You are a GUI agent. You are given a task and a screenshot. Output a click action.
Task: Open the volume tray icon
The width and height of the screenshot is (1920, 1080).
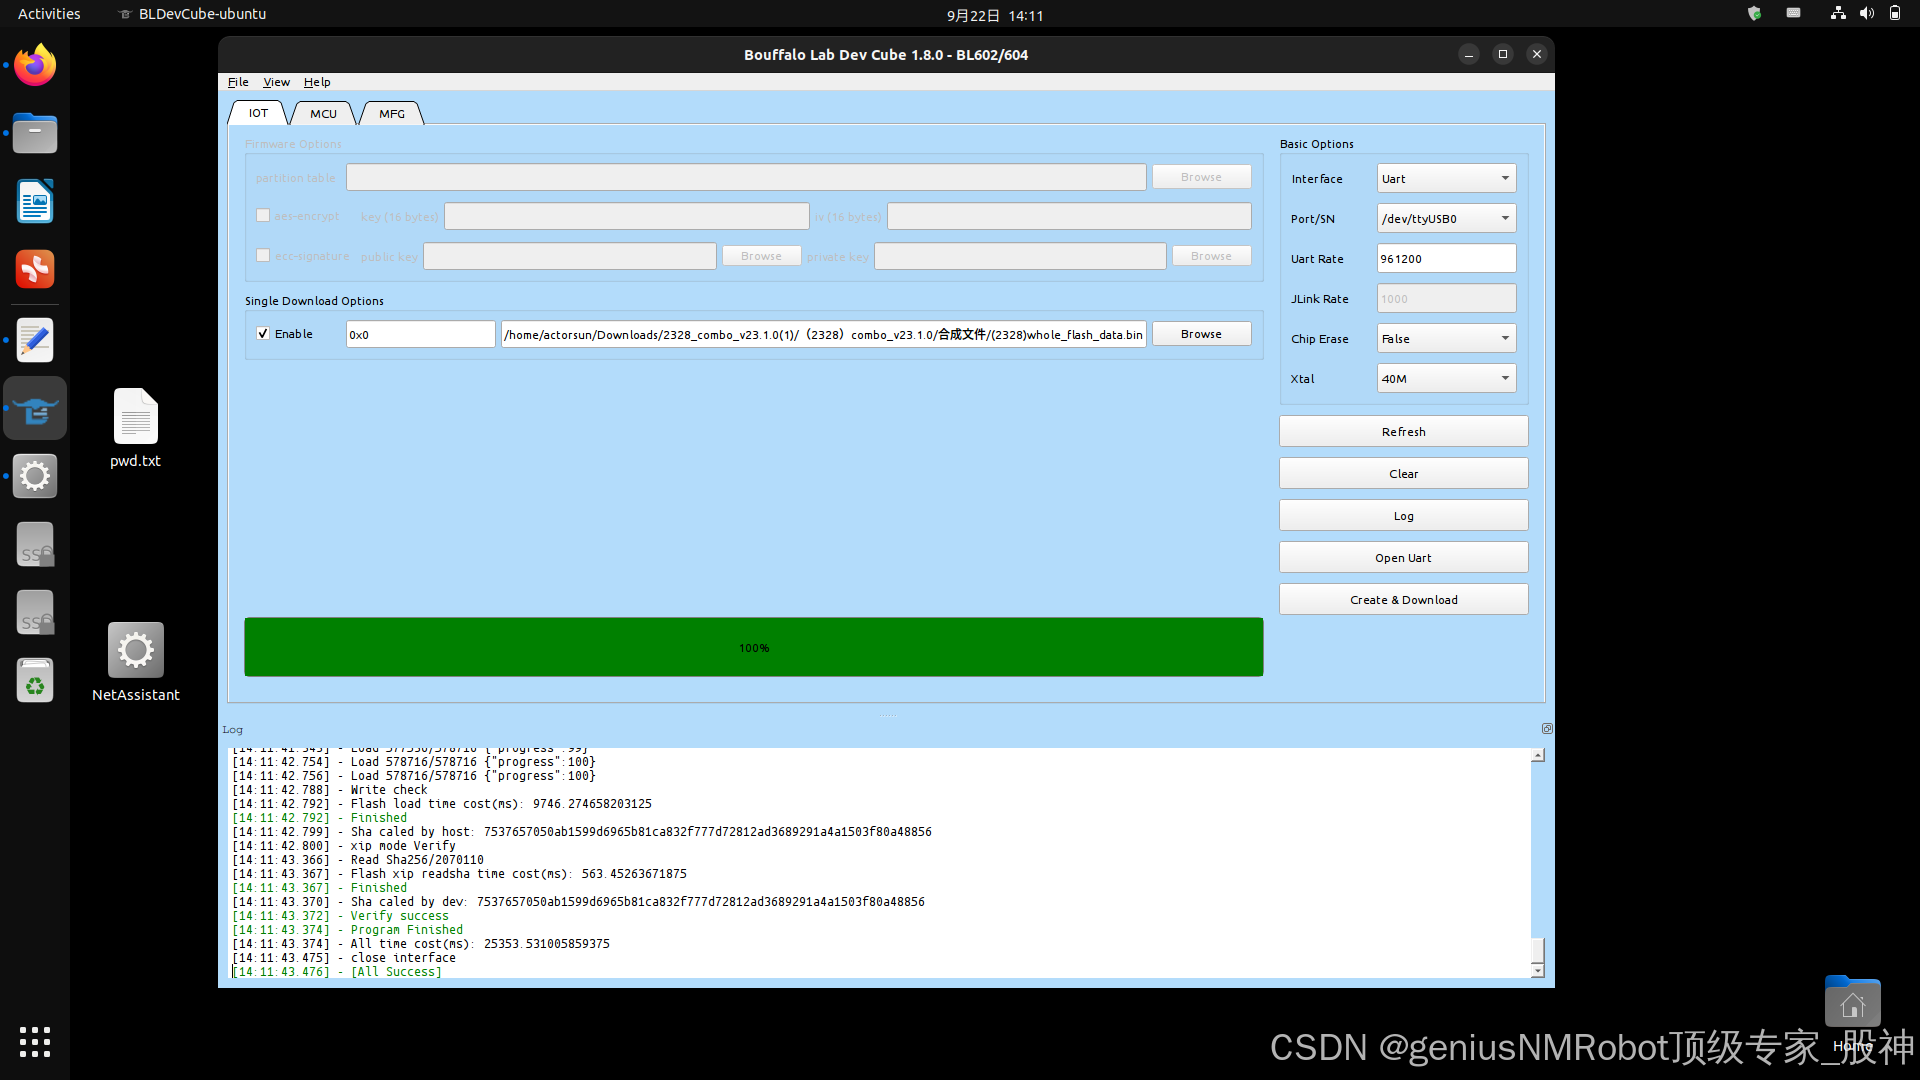pyautogui.click(x=1866, y=14)
